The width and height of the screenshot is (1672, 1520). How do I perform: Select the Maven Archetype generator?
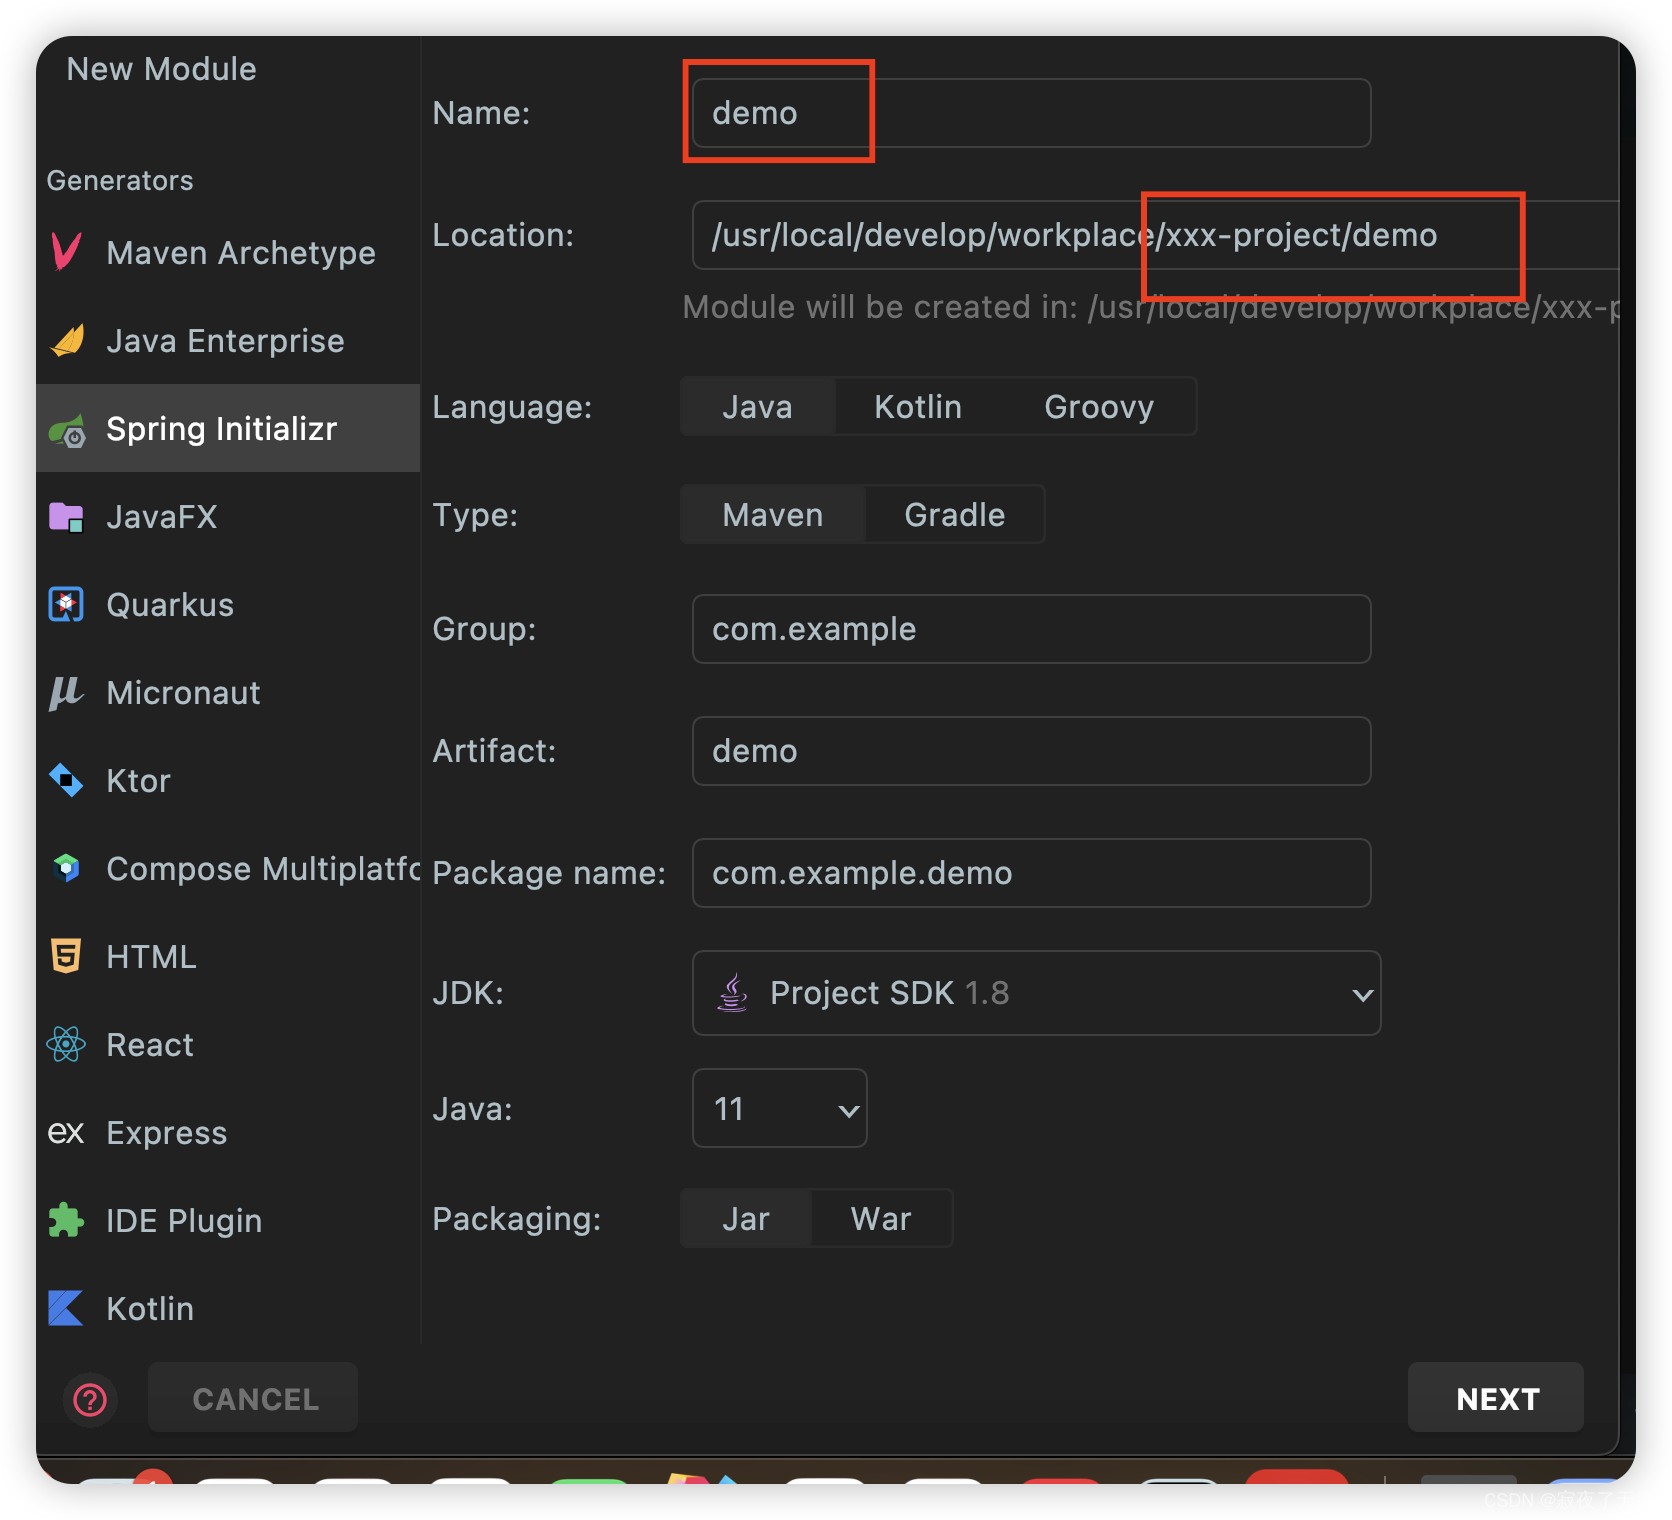239,252
